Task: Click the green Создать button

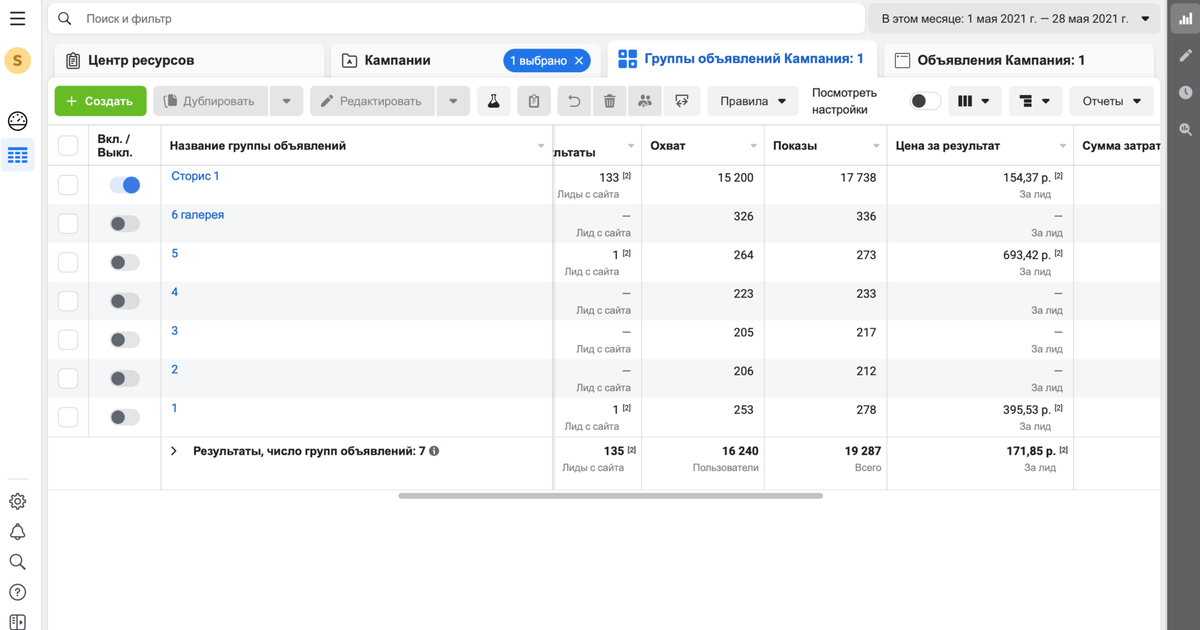Action: tap(100, 101)
